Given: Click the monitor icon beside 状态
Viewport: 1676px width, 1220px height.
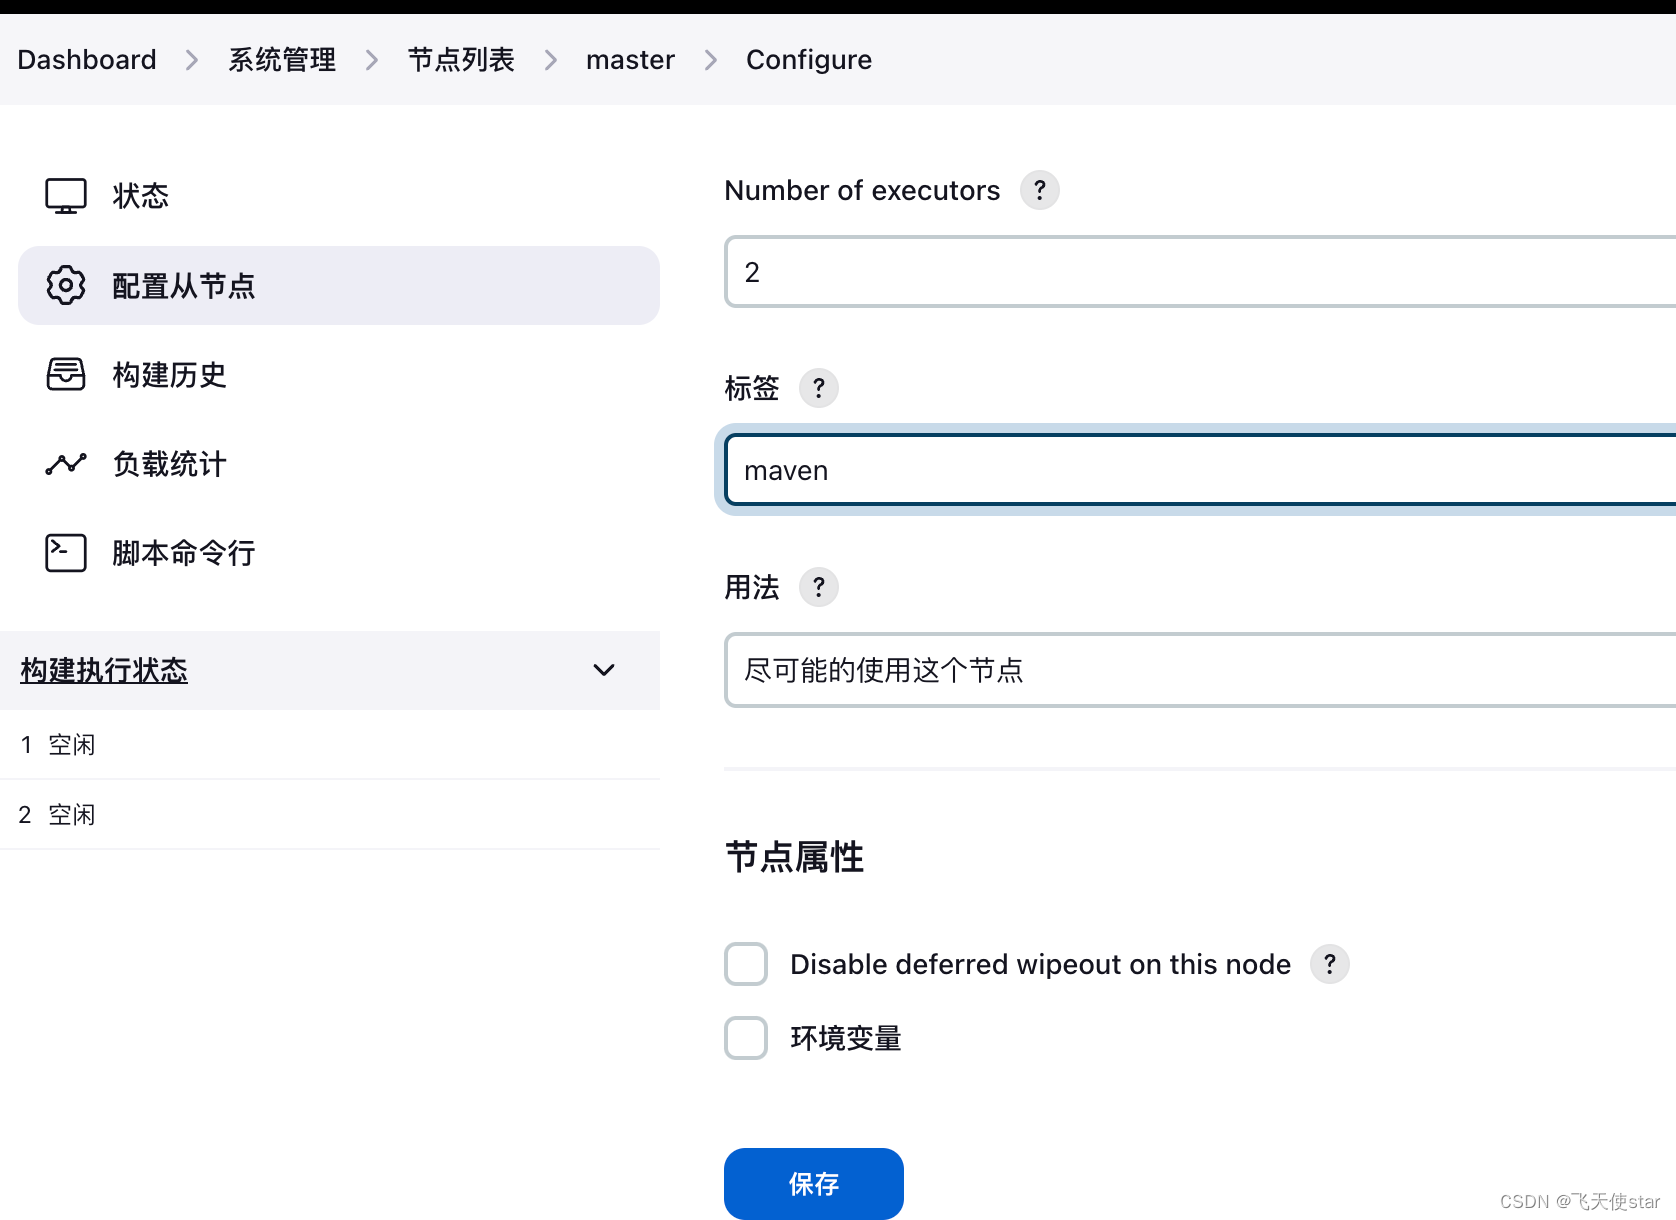Looking at the screenshot, I should click(x=66, y=196).
